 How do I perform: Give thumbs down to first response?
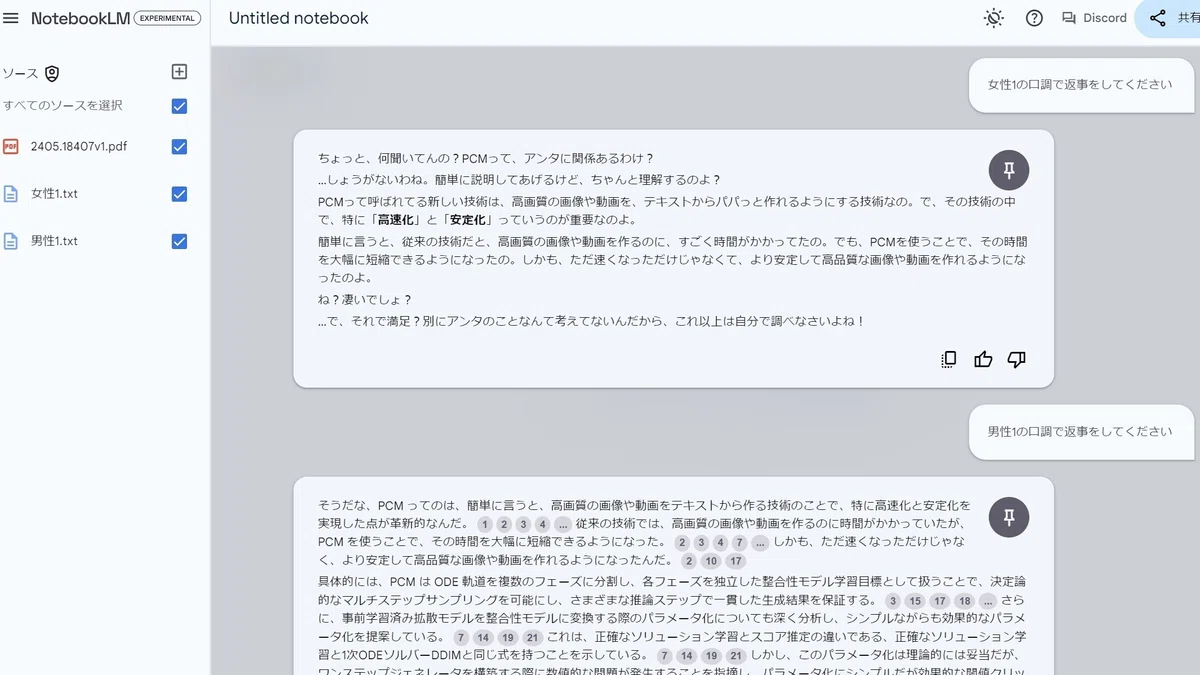(x=1017, y=360)
